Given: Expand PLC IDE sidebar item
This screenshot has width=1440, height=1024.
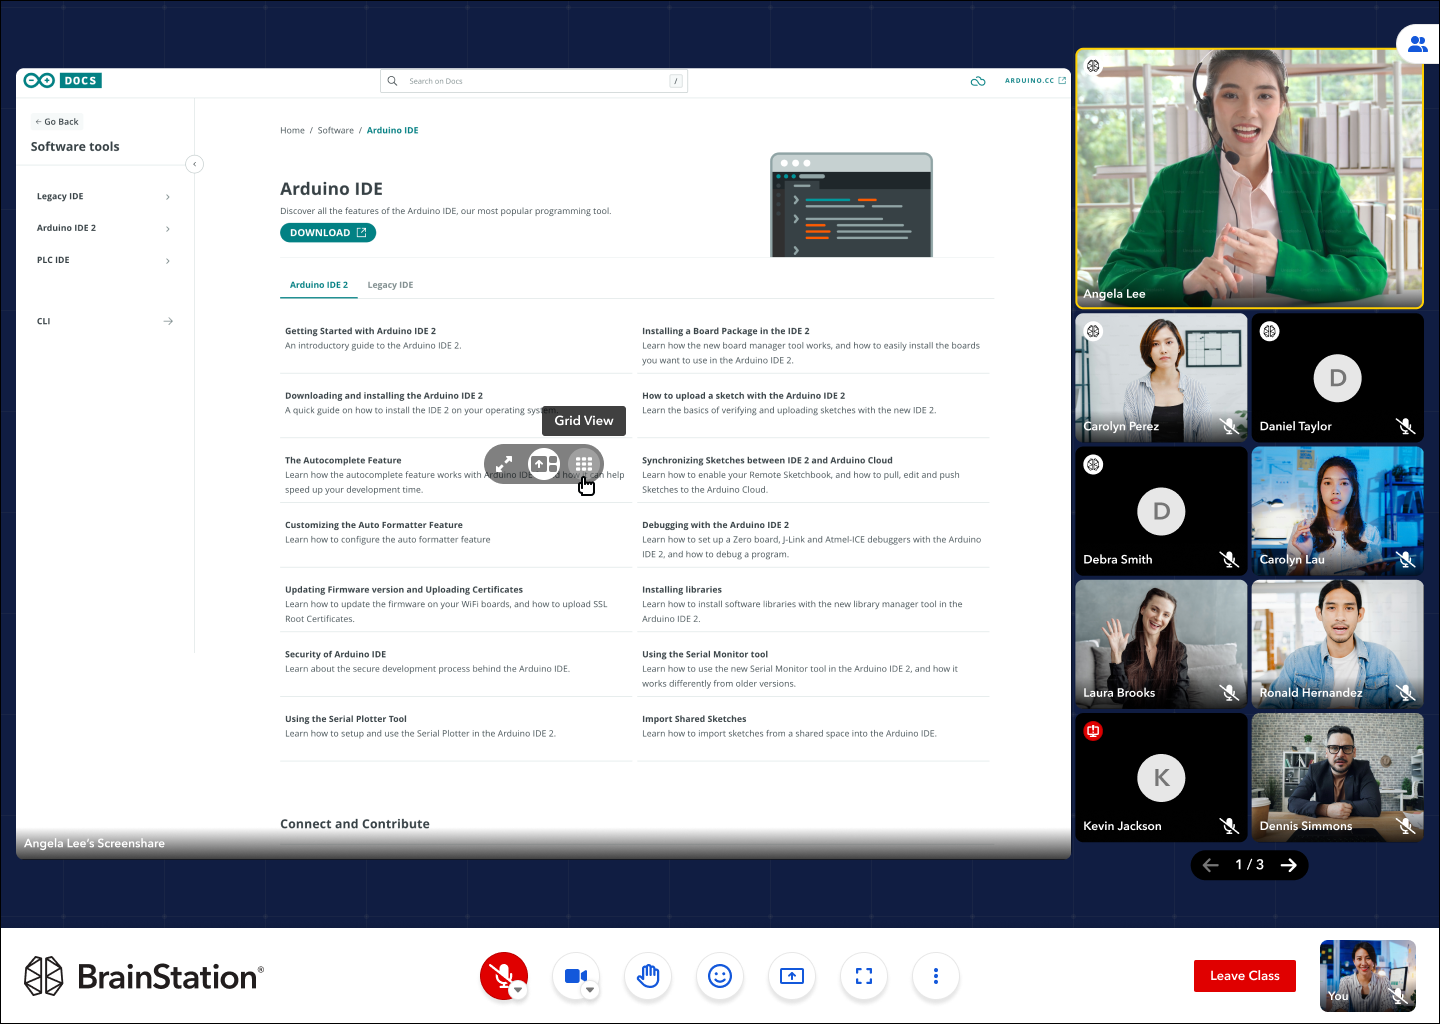Looking at the screenshot, I should [x=104, y=261].
